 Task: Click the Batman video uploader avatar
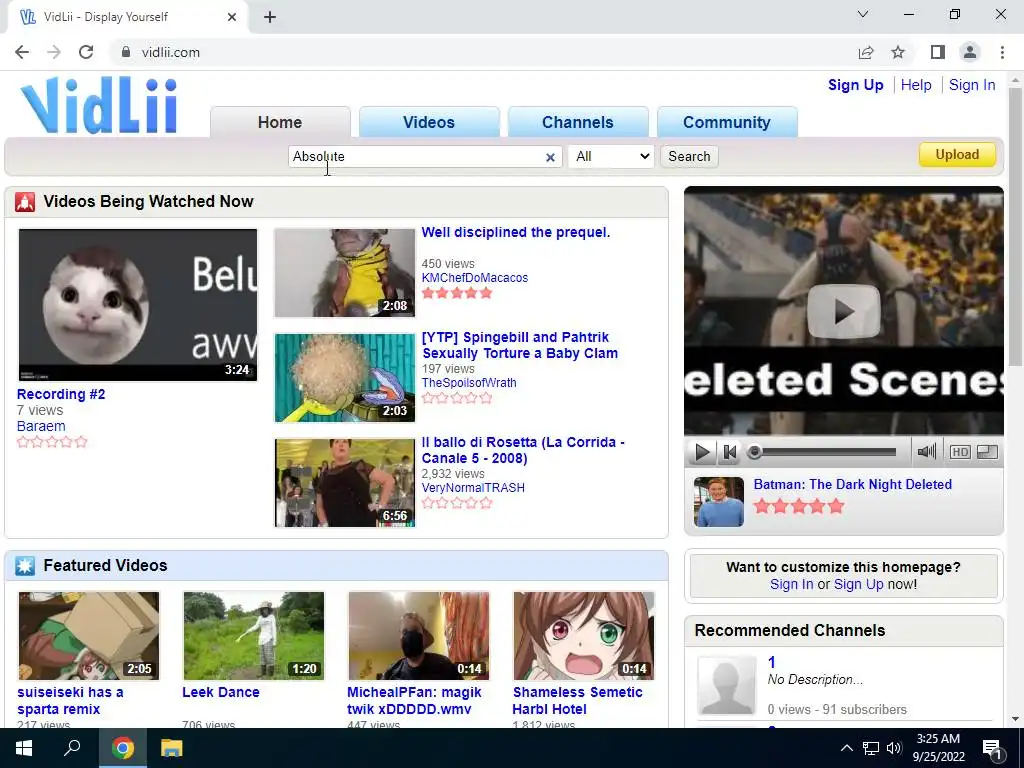[718, 502]
